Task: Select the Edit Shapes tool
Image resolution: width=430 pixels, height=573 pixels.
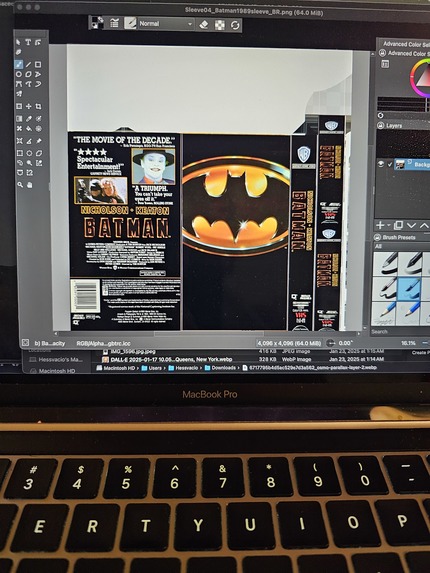Action: (38, 42)
